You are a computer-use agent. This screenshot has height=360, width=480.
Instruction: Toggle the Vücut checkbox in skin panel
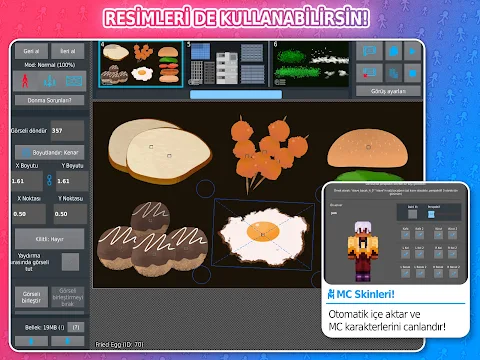438,235
